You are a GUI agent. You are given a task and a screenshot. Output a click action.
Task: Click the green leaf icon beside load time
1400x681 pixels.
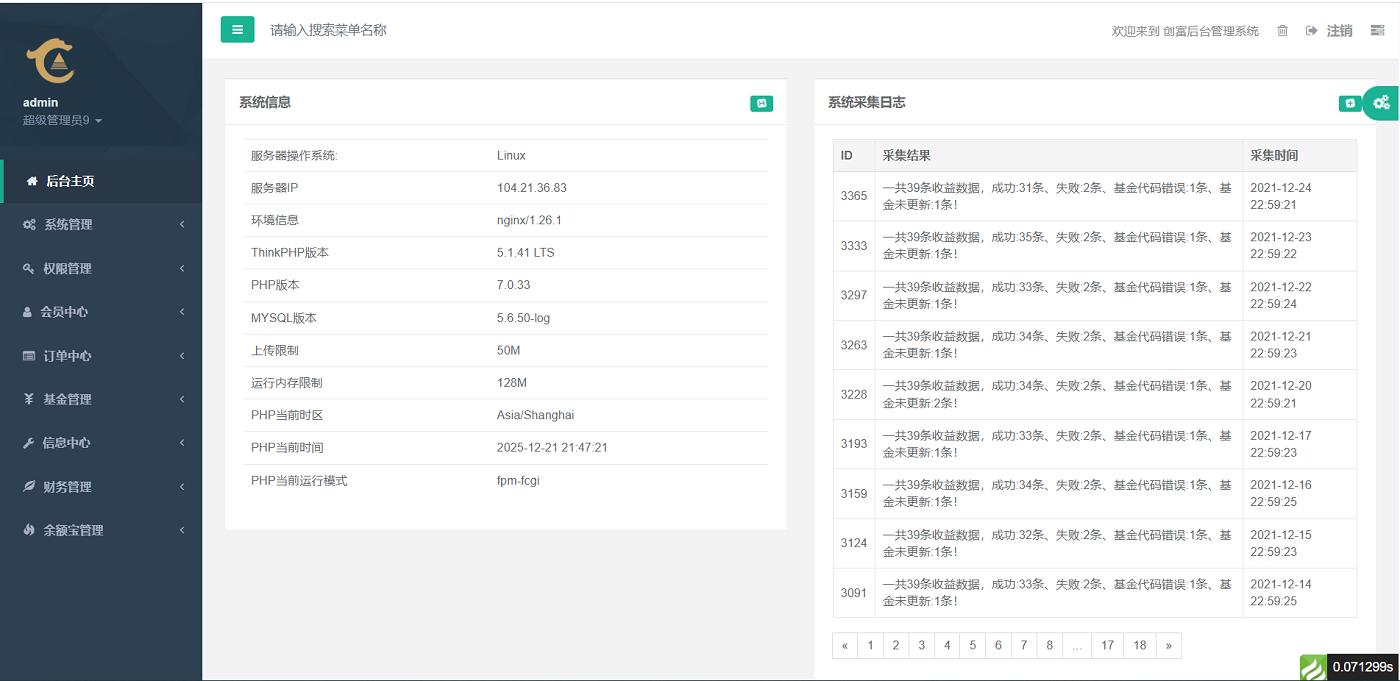click(1312, 667)
